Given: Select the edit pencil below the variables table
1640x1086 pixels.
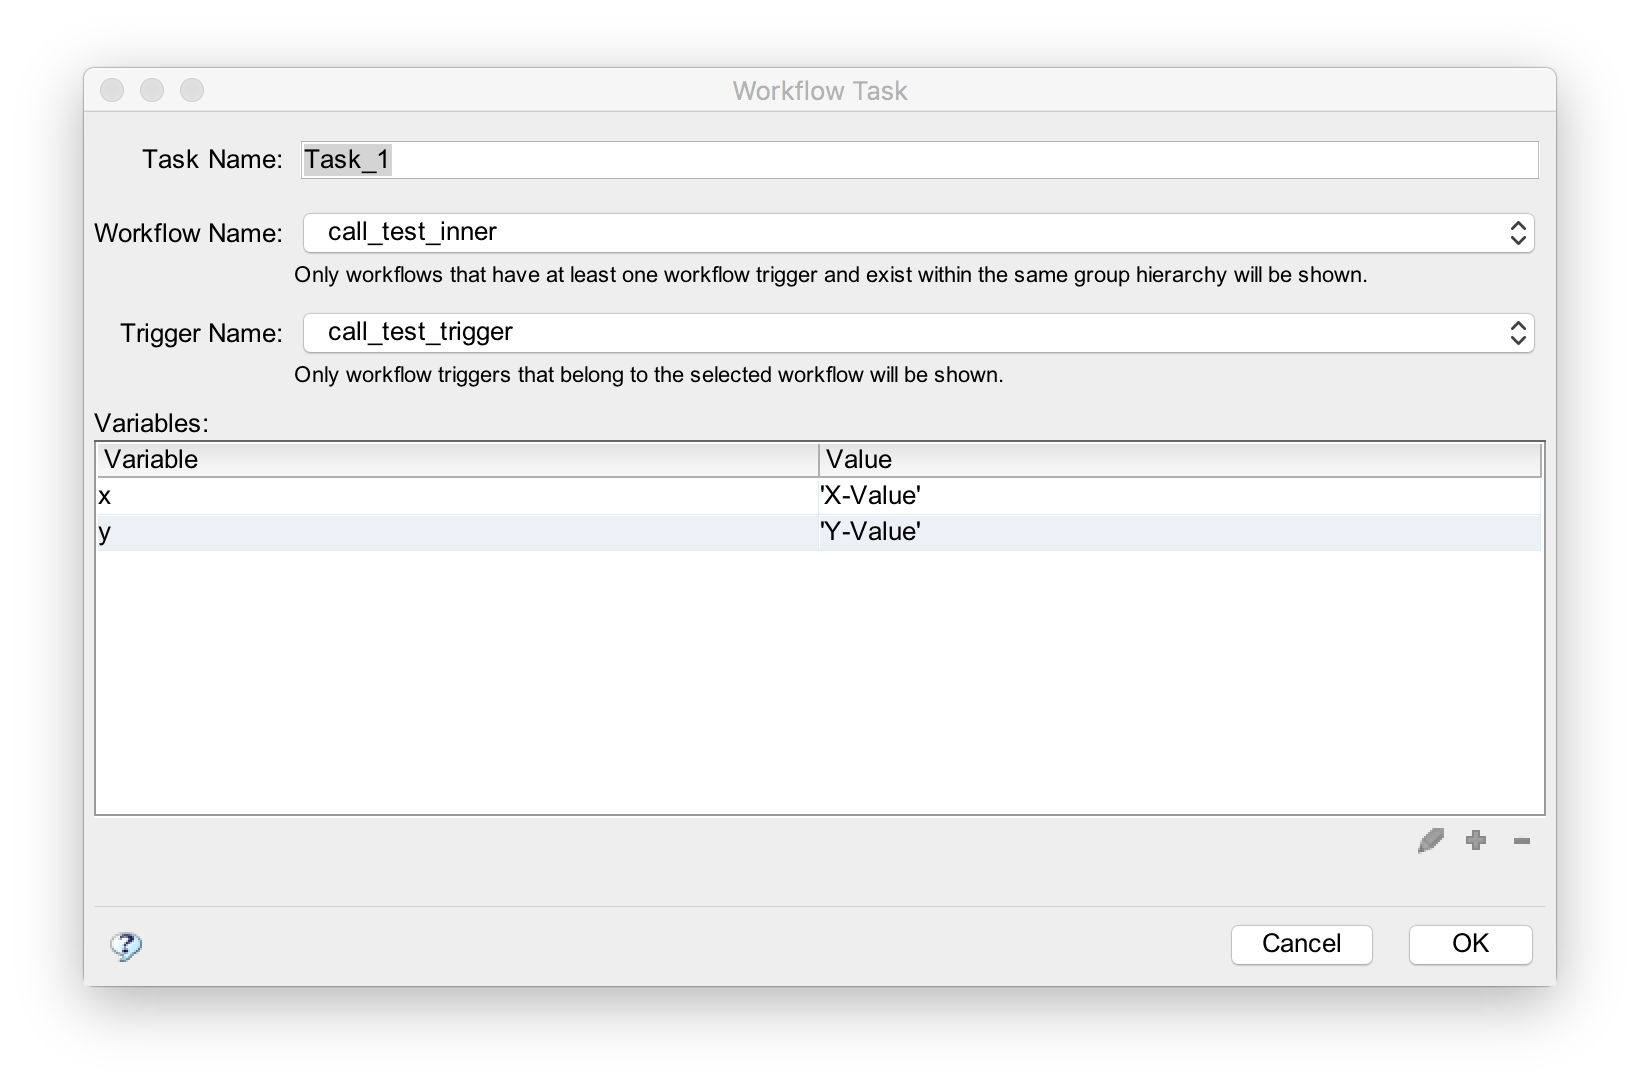Looking at the screenshot, I should pyautogui.click(x=1430, y=841).
